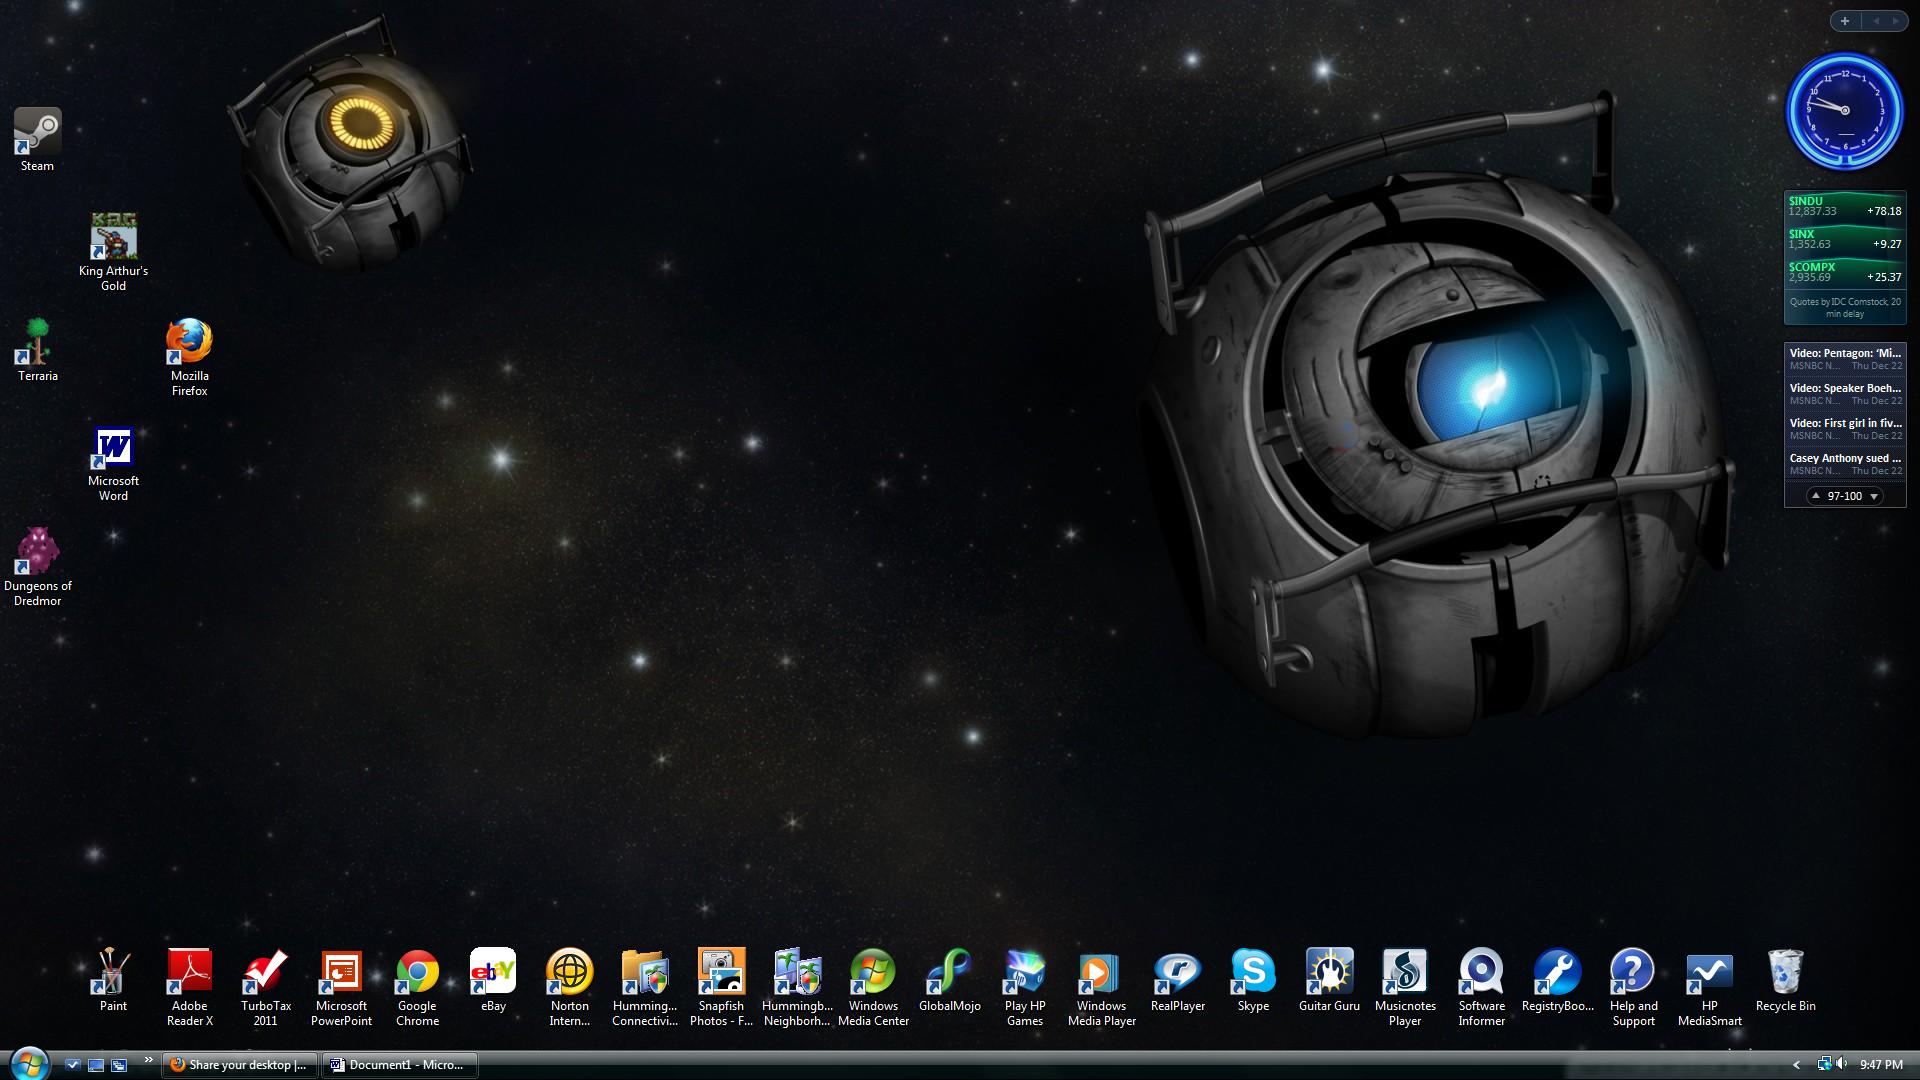The width and height of the screenshot is (1920, 1080).
Task: Go to the next sidebar page arrow
Action: coord(1896,21)
